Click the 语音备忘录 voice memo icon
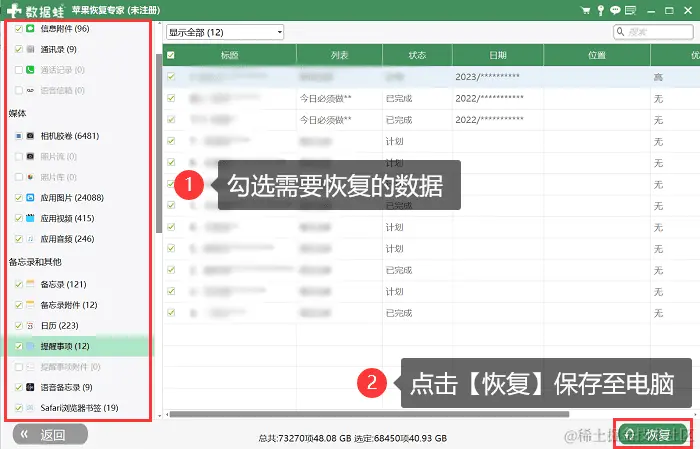Image resolution: width=700 pixels, height=449 pixels. pos(30,387)
